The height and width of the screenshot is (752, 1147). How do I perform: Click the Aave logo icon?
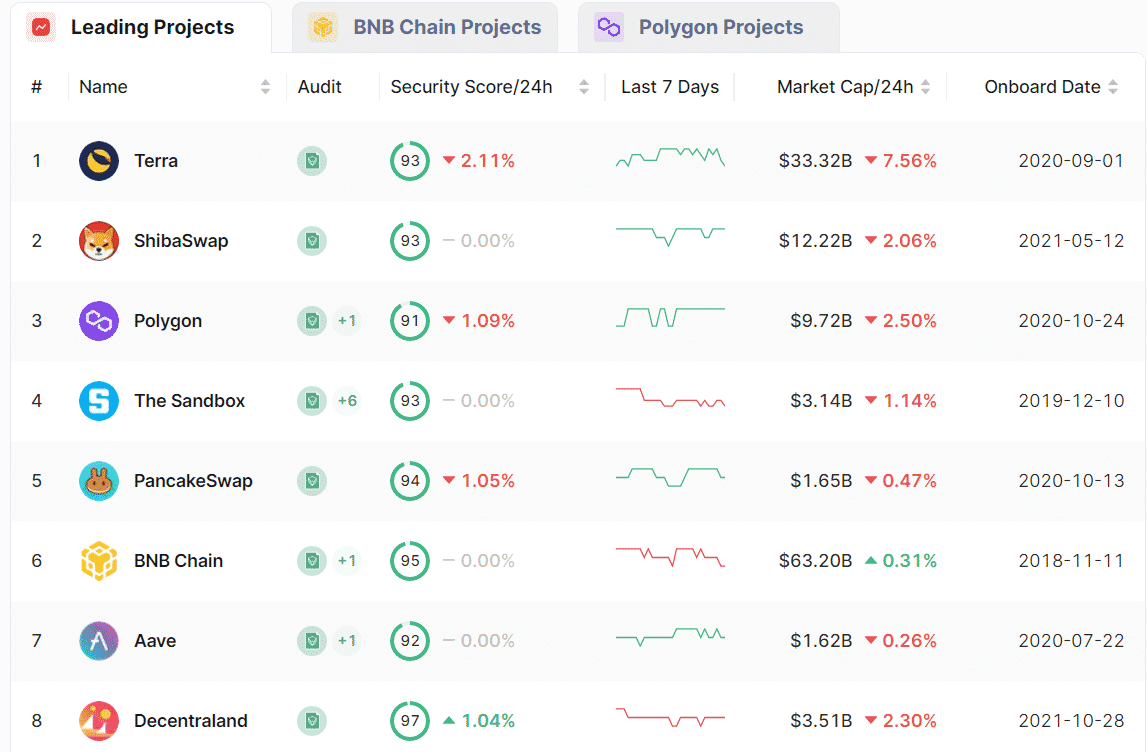99,641
